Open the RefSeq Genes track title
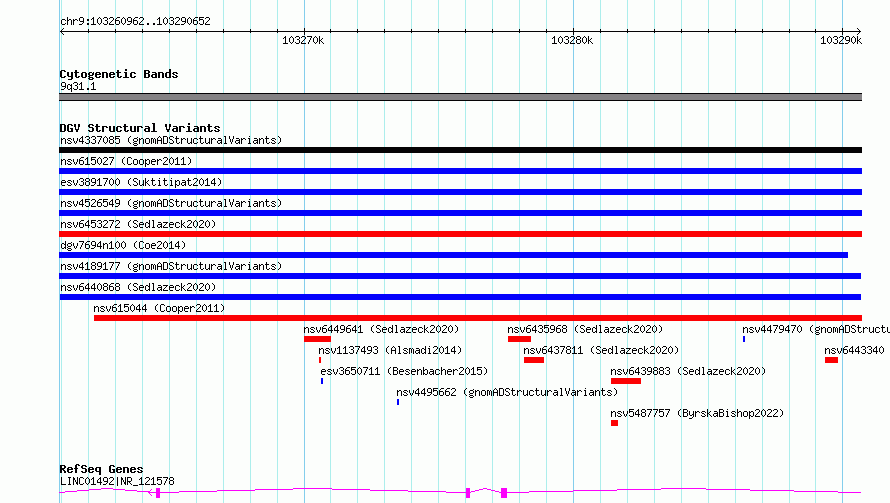Screen dimensions: 890x503 pyautogui.click(x=101, y=469)
